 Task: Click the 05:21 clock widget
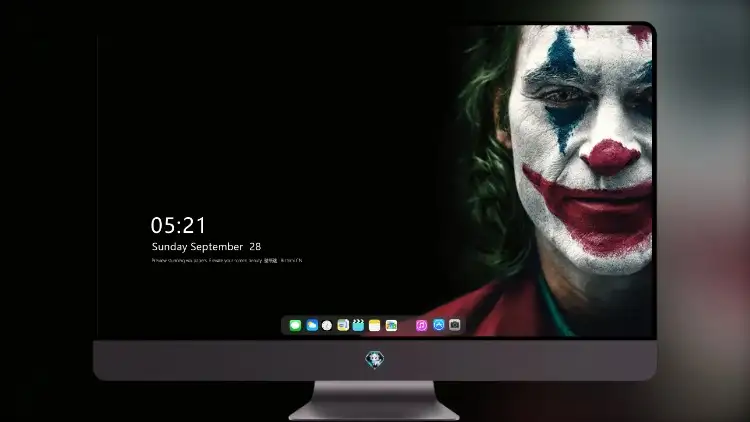(178, 225)
